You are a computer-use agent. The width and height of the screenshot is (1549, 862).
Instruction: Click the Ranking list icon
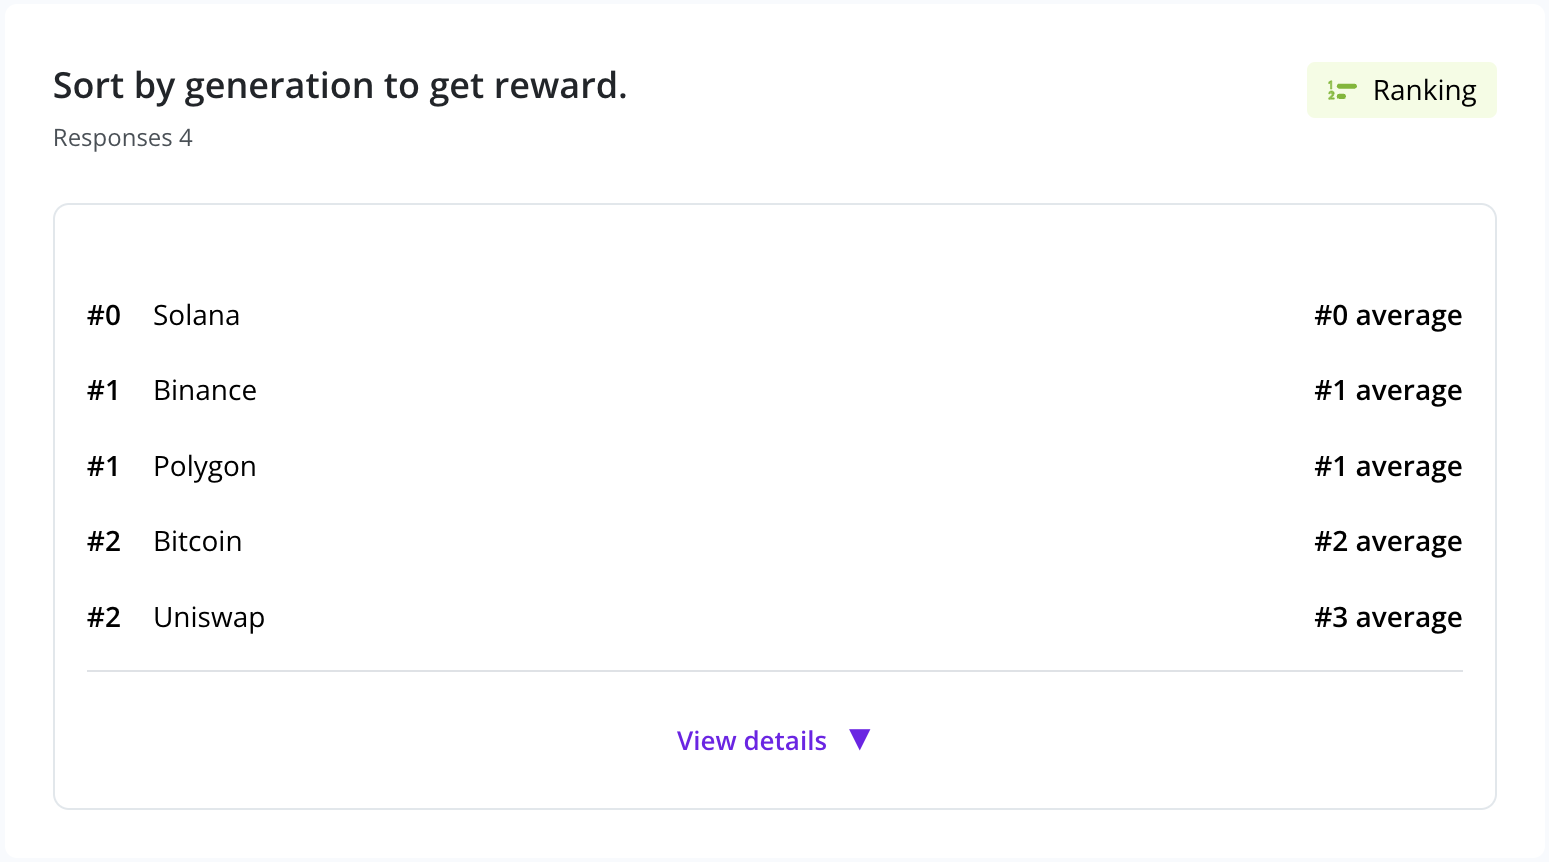(1341, 91)
